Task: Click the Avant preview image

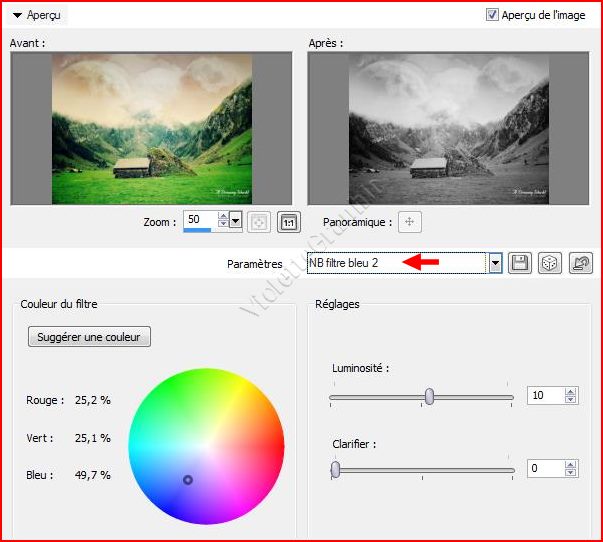Action: point(151,127)
